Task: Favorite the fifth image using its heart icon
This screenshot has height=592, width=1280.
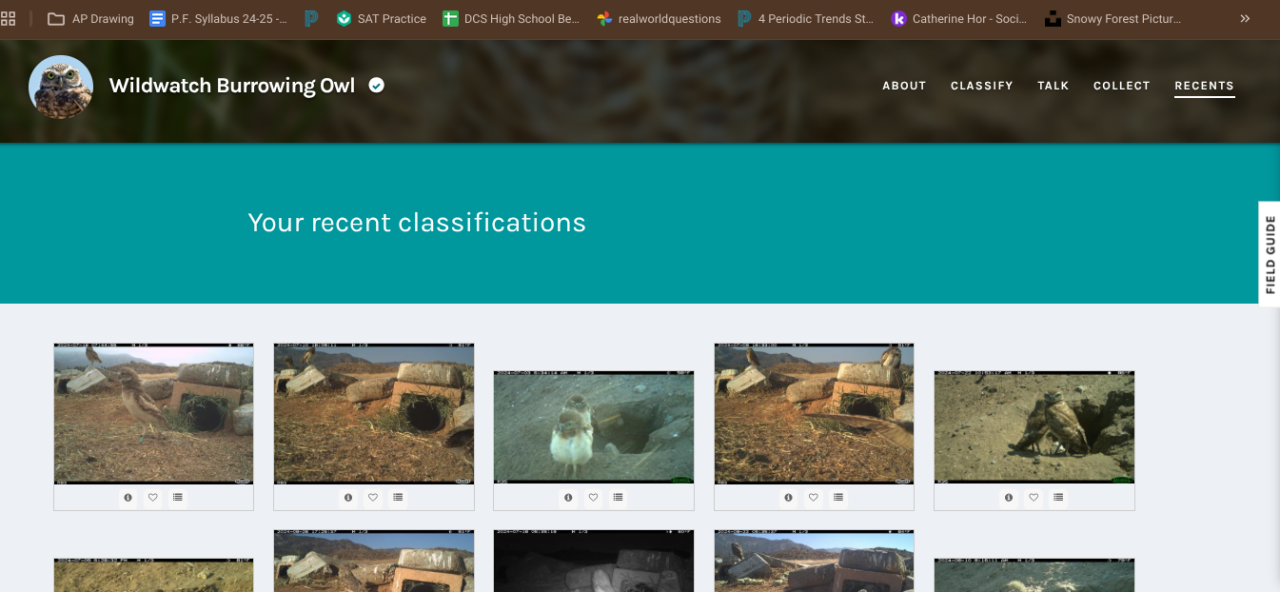Action: (1033, 497)
